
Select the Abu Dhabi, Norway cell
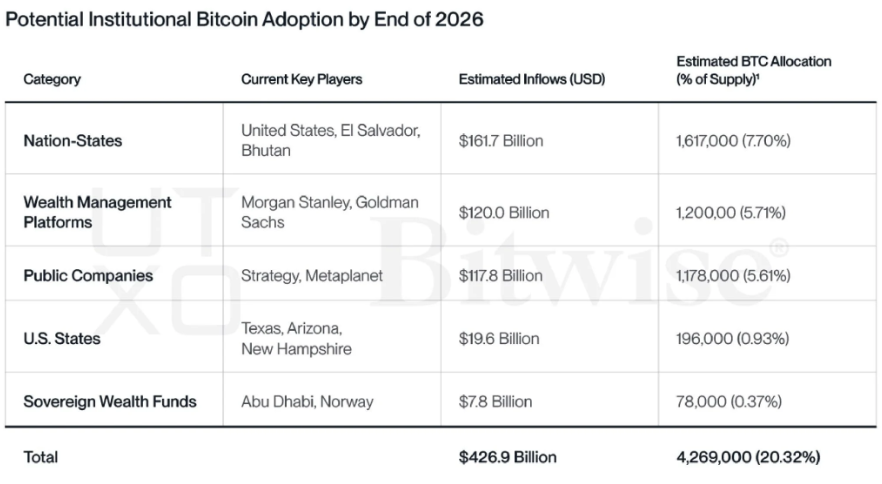click(x=307, y=401)
